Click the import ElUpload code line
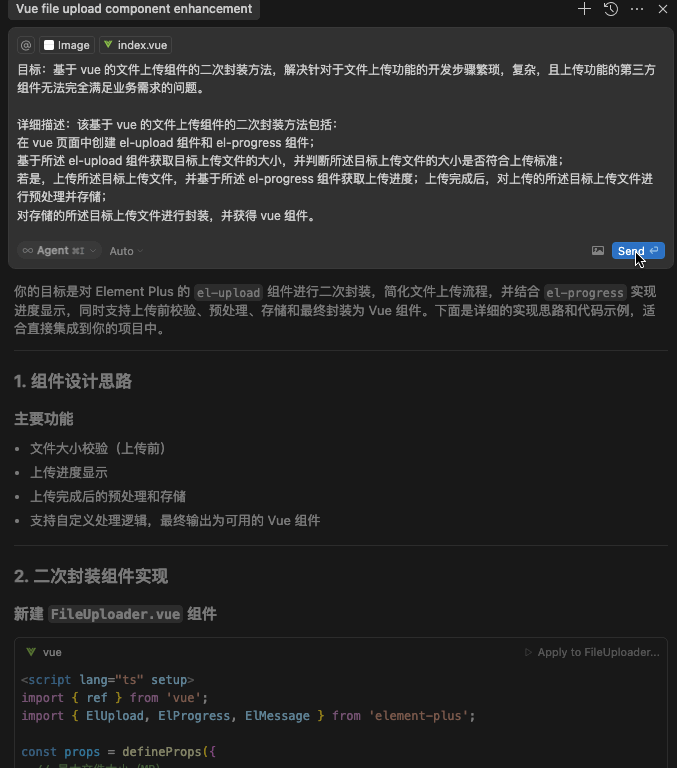Viewport: 677px width, 768px height. 248,716
